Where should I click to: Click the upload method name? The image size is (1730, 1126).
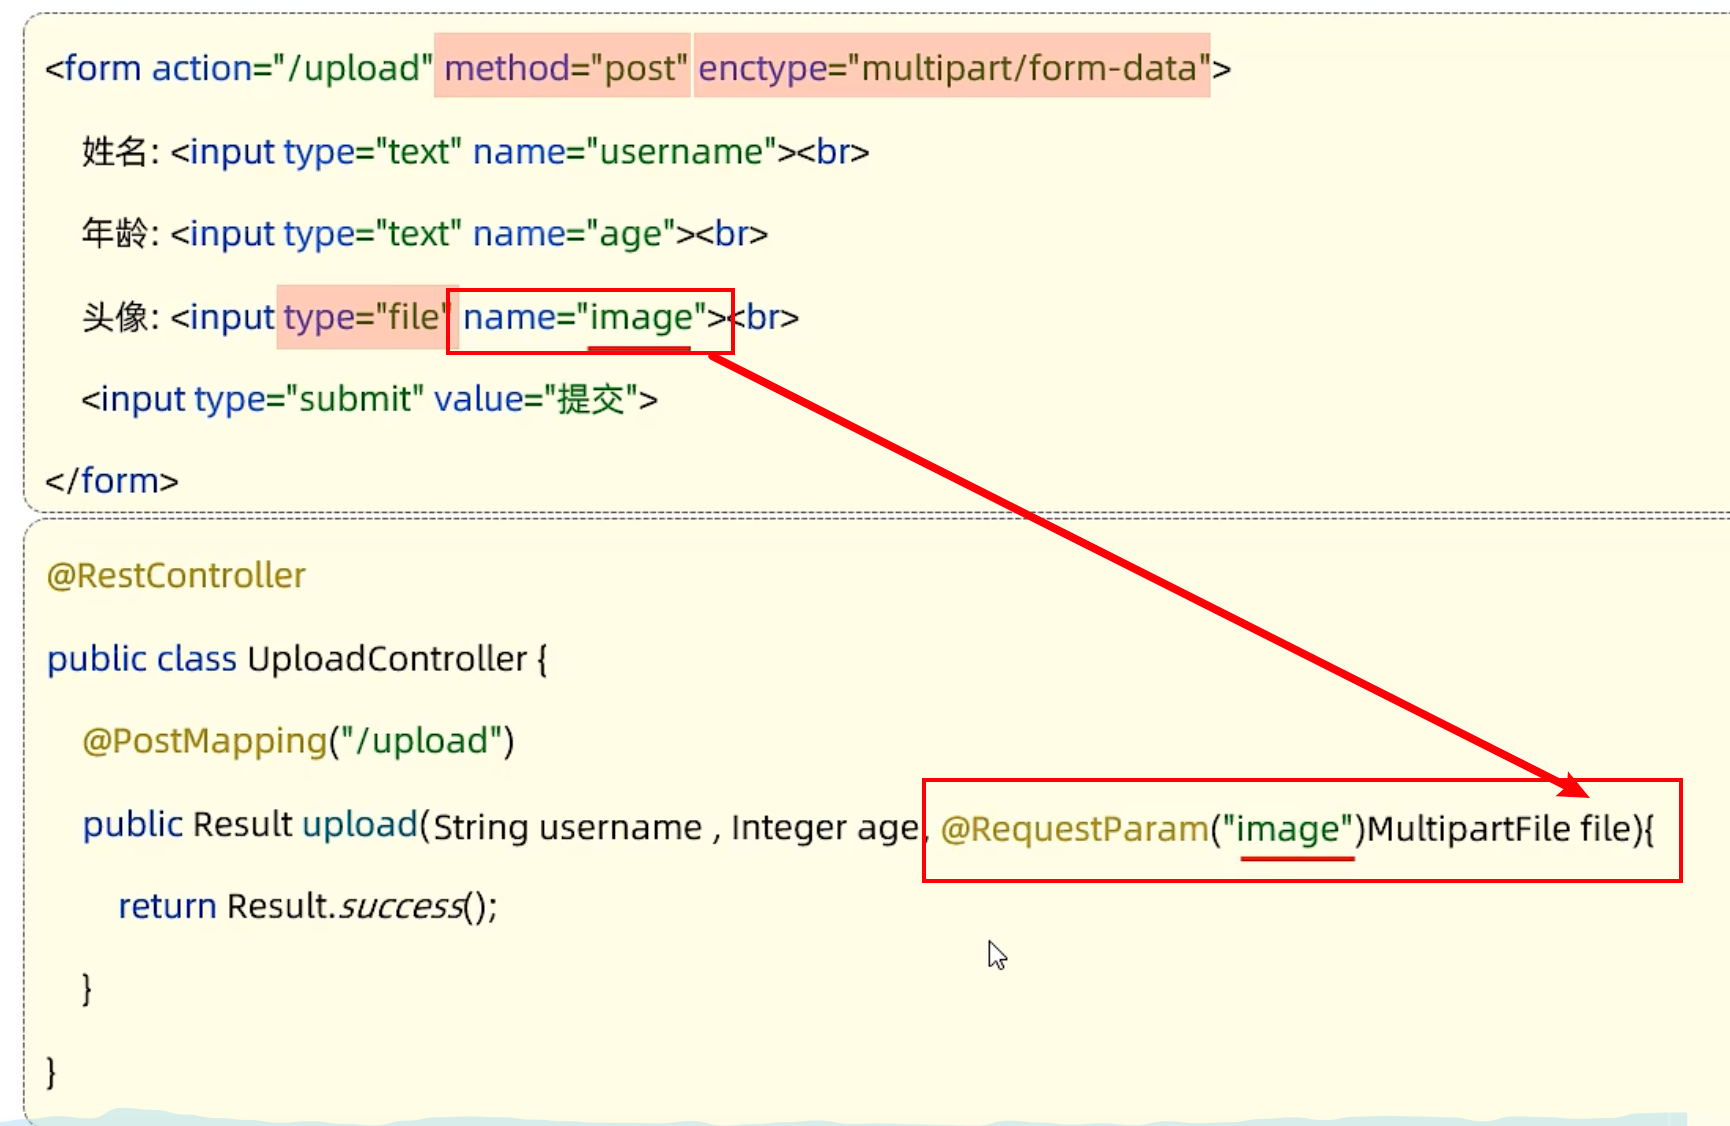(x=360, y=825)
